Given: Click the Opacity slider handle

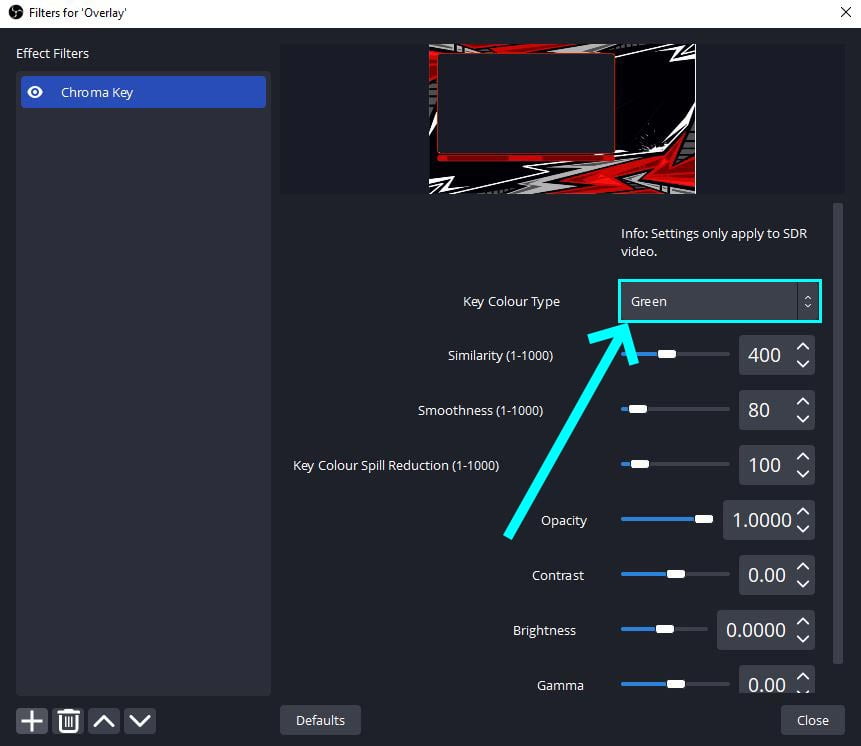Looking at the screenshot, I should (x=703, y=519).
